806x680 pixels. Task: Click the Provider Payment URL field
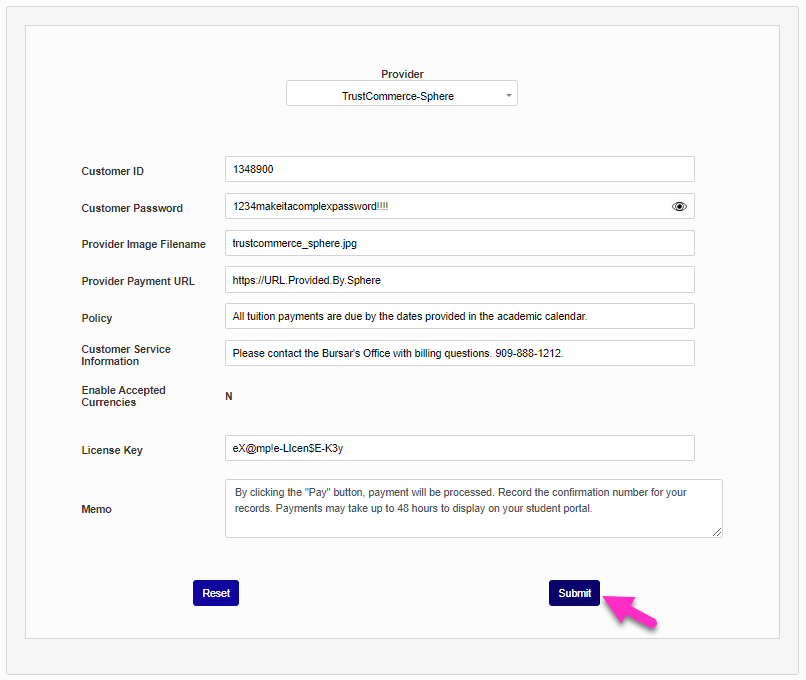[x=460, y=280]
